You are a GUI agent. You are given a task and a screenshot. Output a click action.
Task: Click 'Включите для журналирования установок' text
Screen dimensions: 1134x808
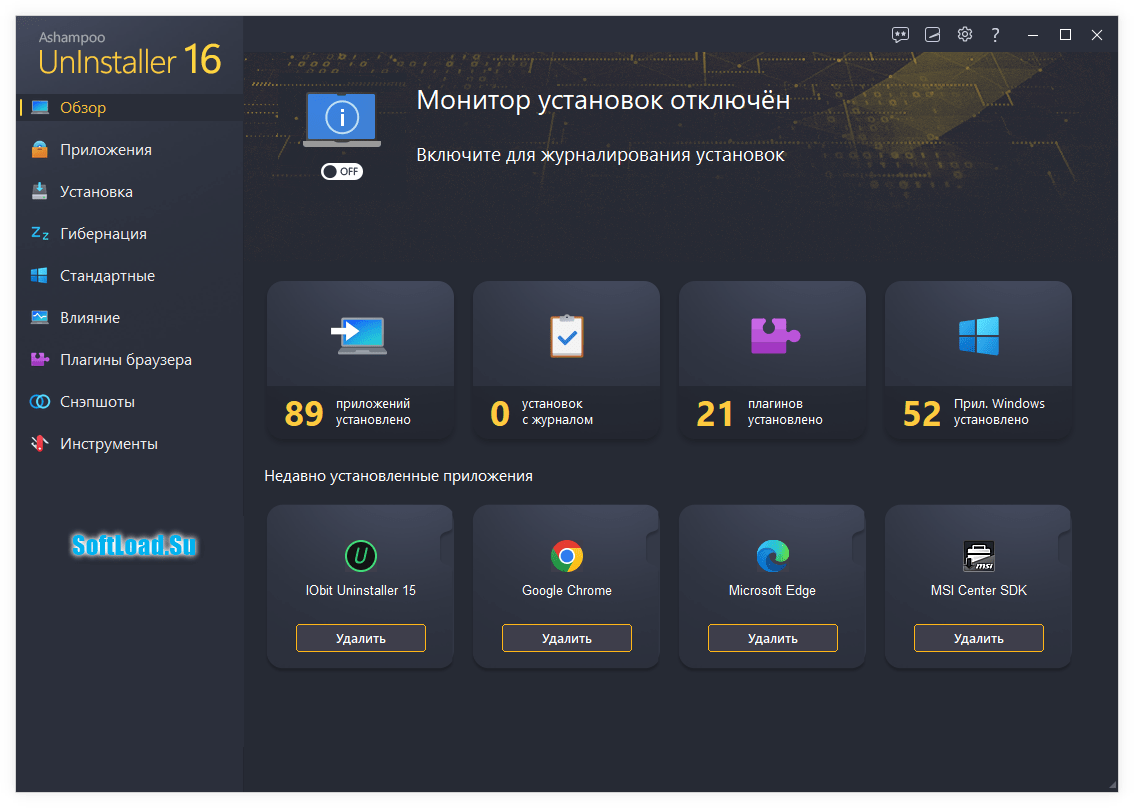click(x=600, y=155)
